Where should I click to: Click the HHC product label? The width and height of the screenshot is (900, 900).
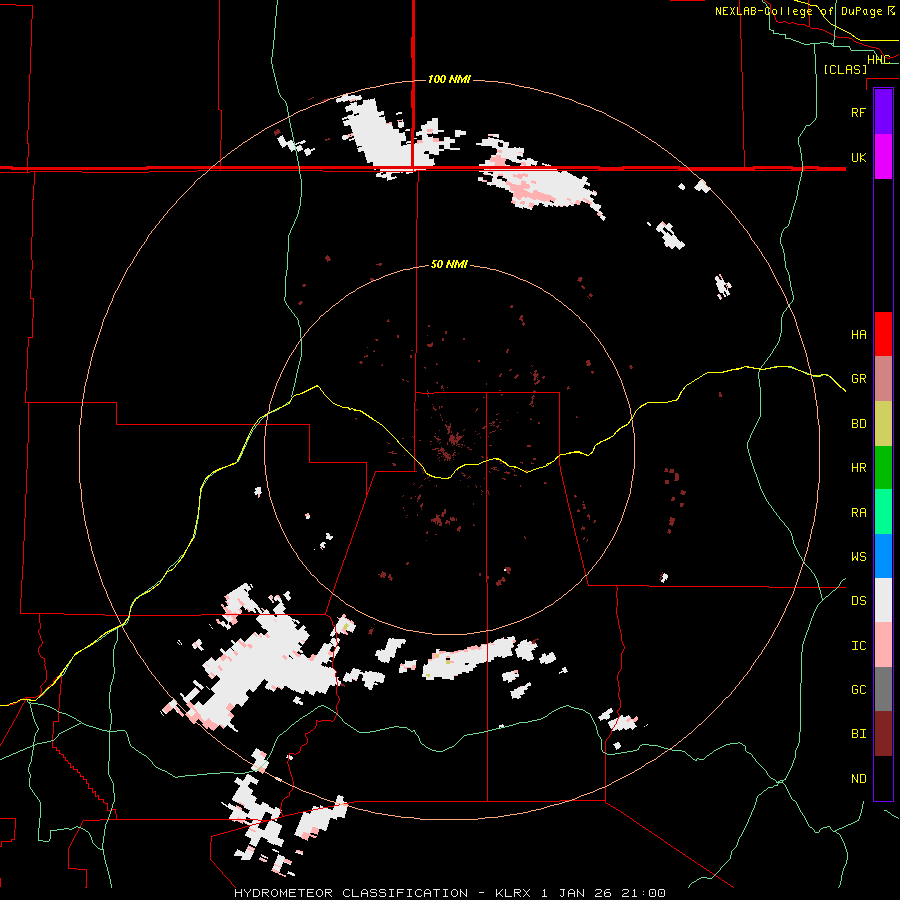pyautogui.click(x=878, y=60)
